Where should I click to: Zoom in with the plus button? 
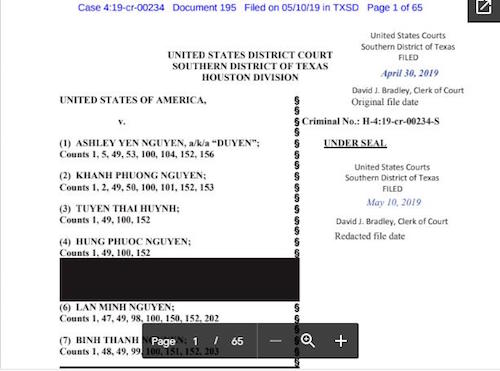tap(341, 341)
